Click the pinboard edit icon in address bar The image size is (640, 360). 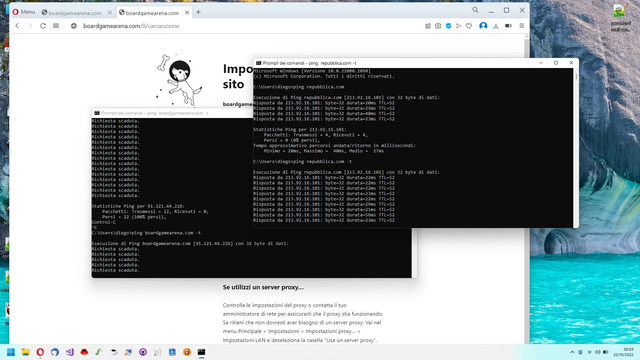[x=428, y=26]
